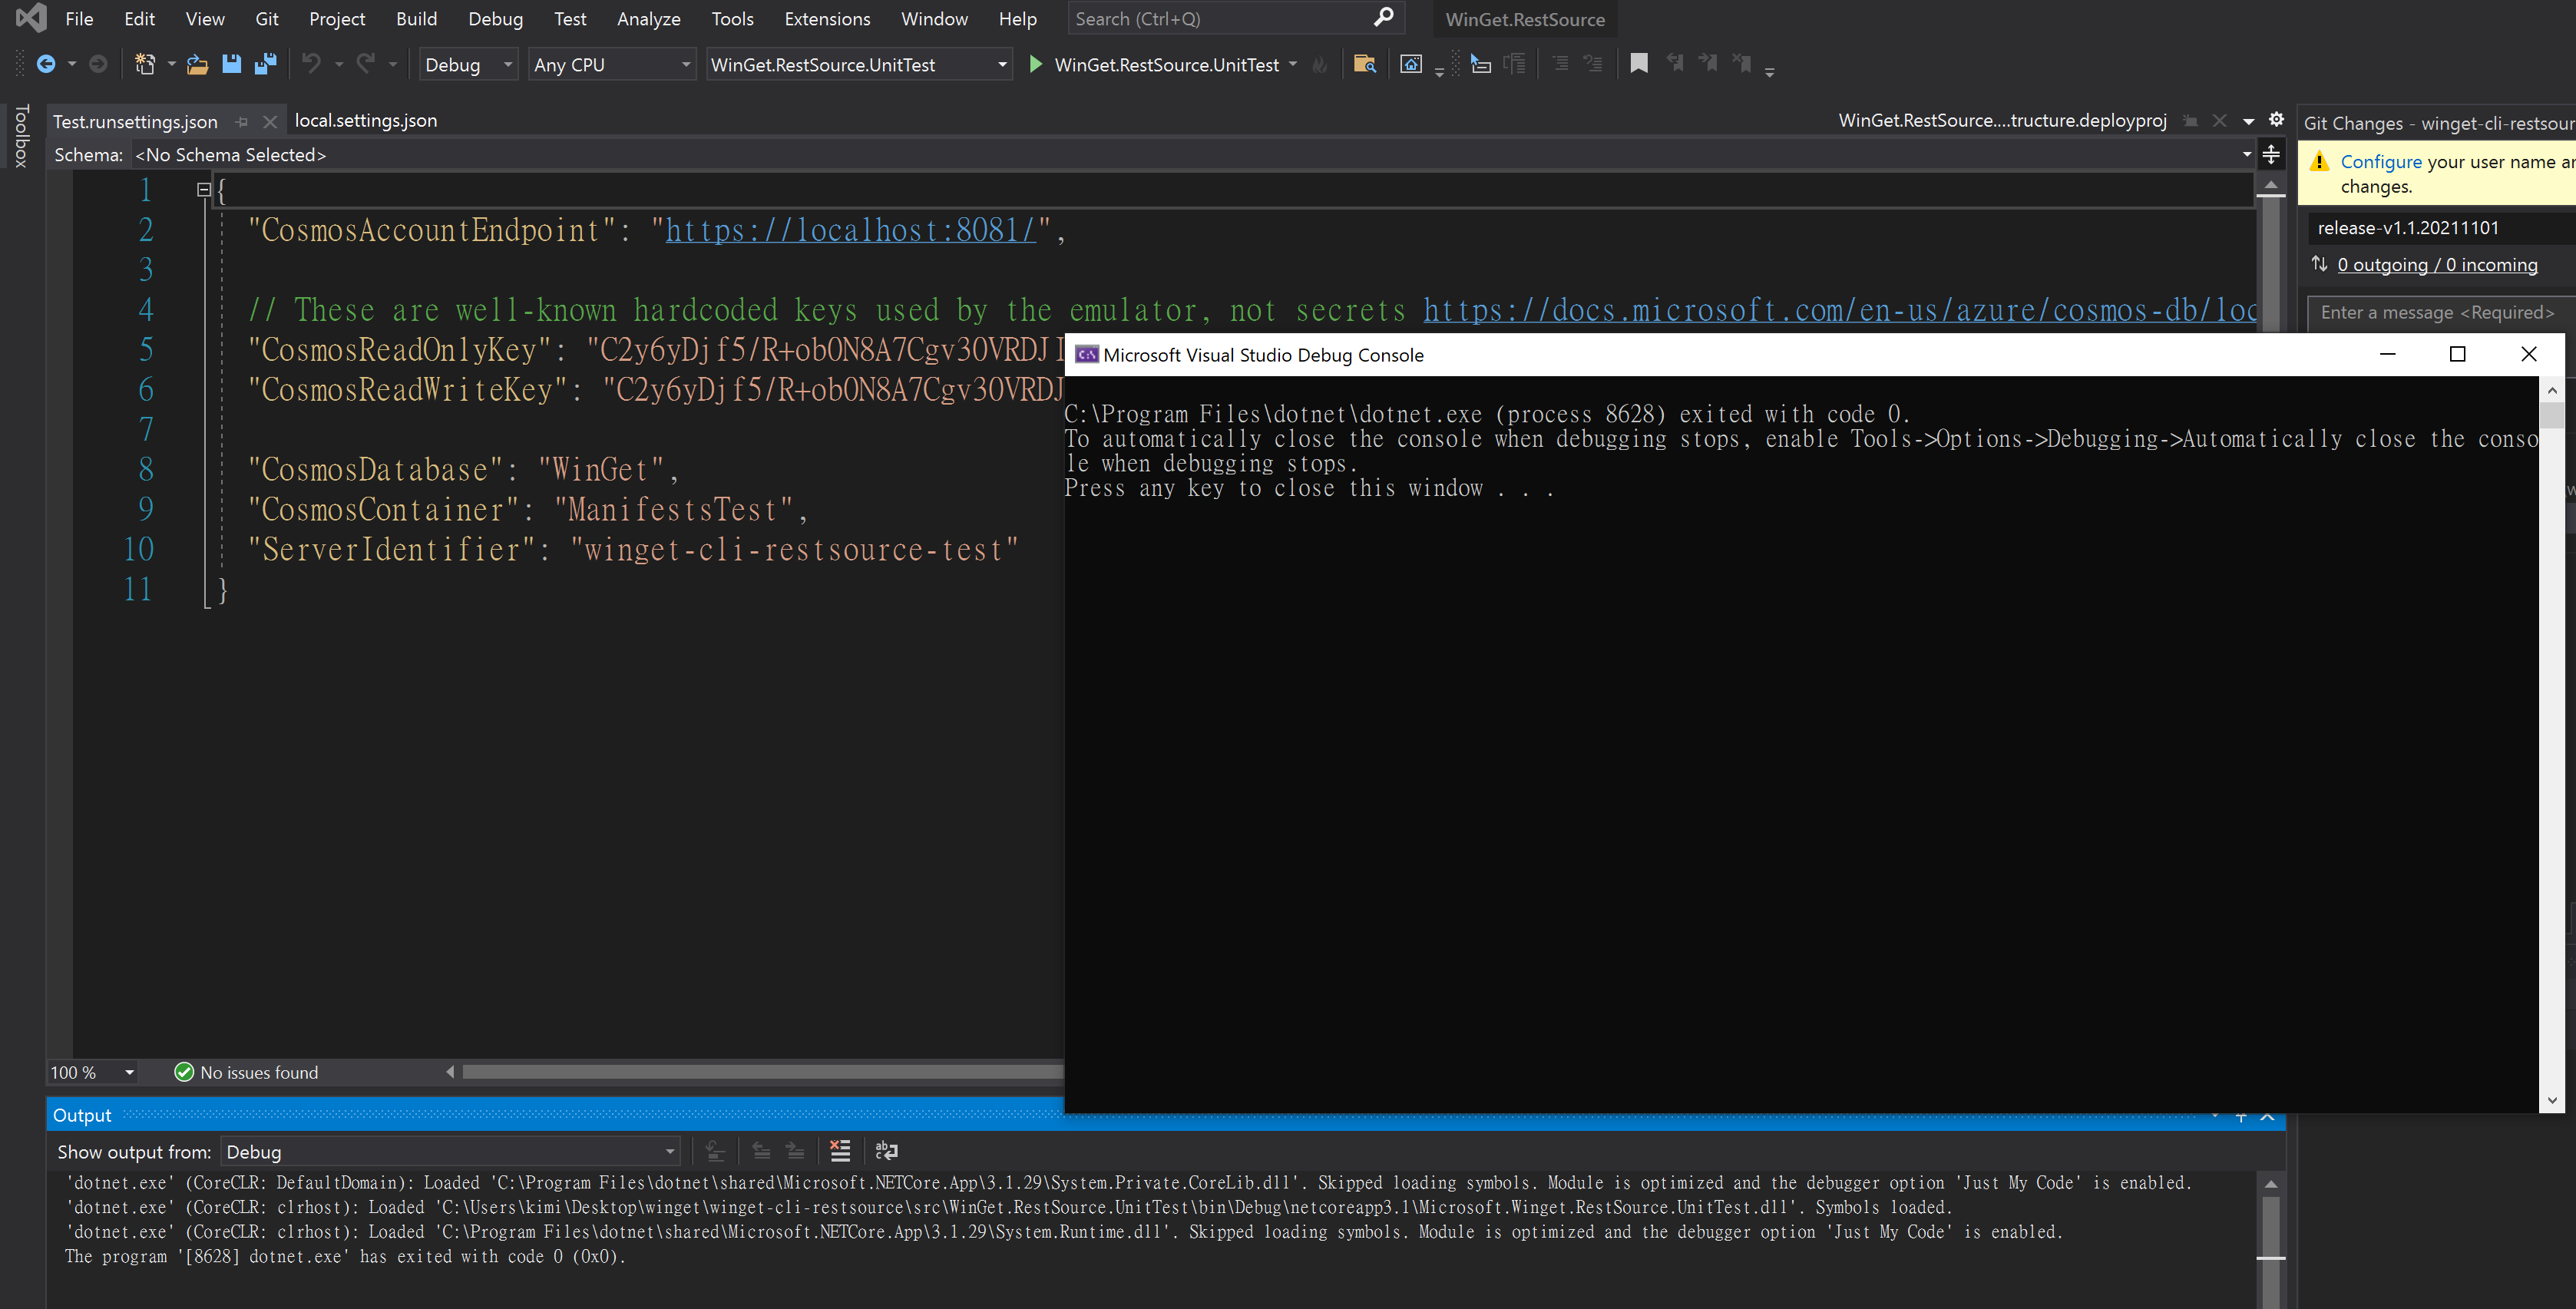This screenshot has height=1309, width=2576.
Task: Close the Test.runsettings.json tab
Action: tap(269, 122)
